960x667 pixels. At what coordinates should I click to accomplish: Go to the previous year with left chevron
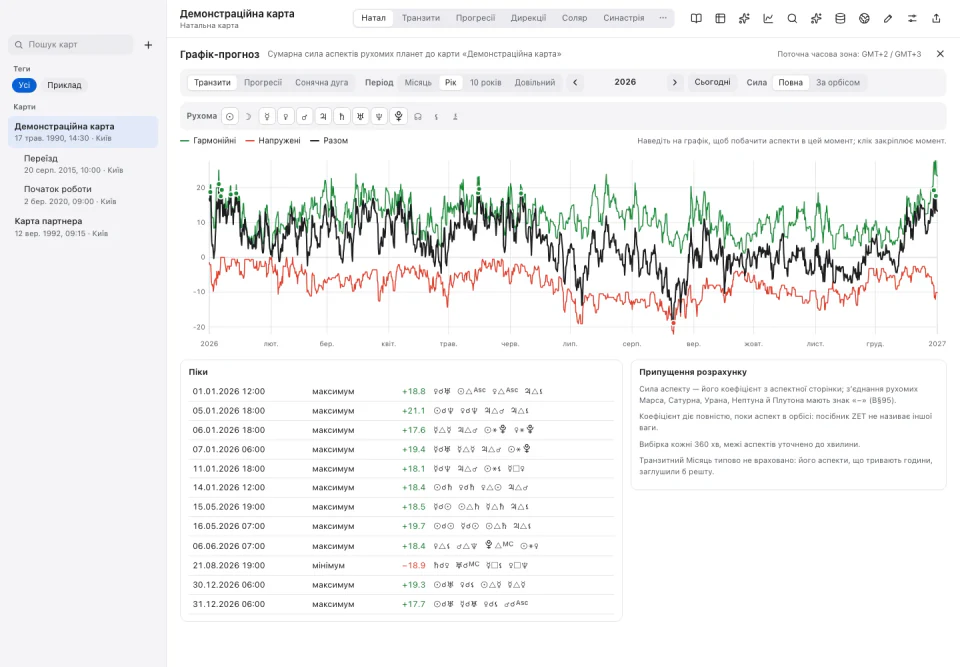(575, 82)
